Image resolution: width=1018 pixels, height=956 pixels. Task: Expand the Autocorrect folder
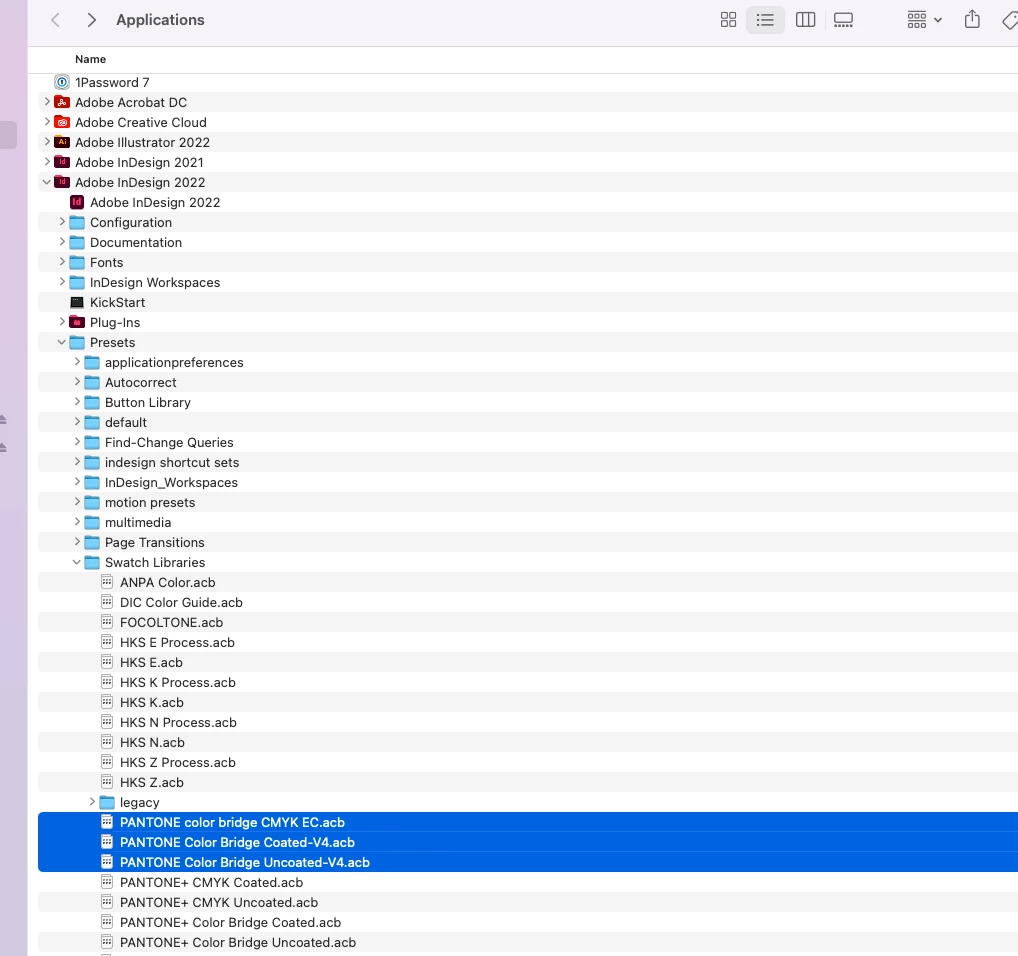(77, 382)
